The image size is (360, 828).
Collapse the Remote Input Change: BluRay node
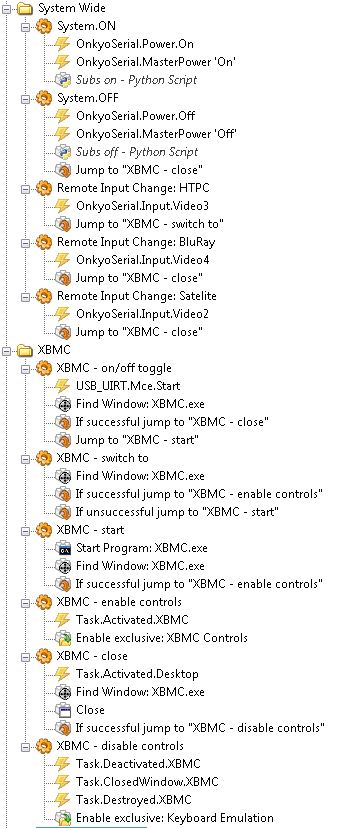tap(24, 242)
